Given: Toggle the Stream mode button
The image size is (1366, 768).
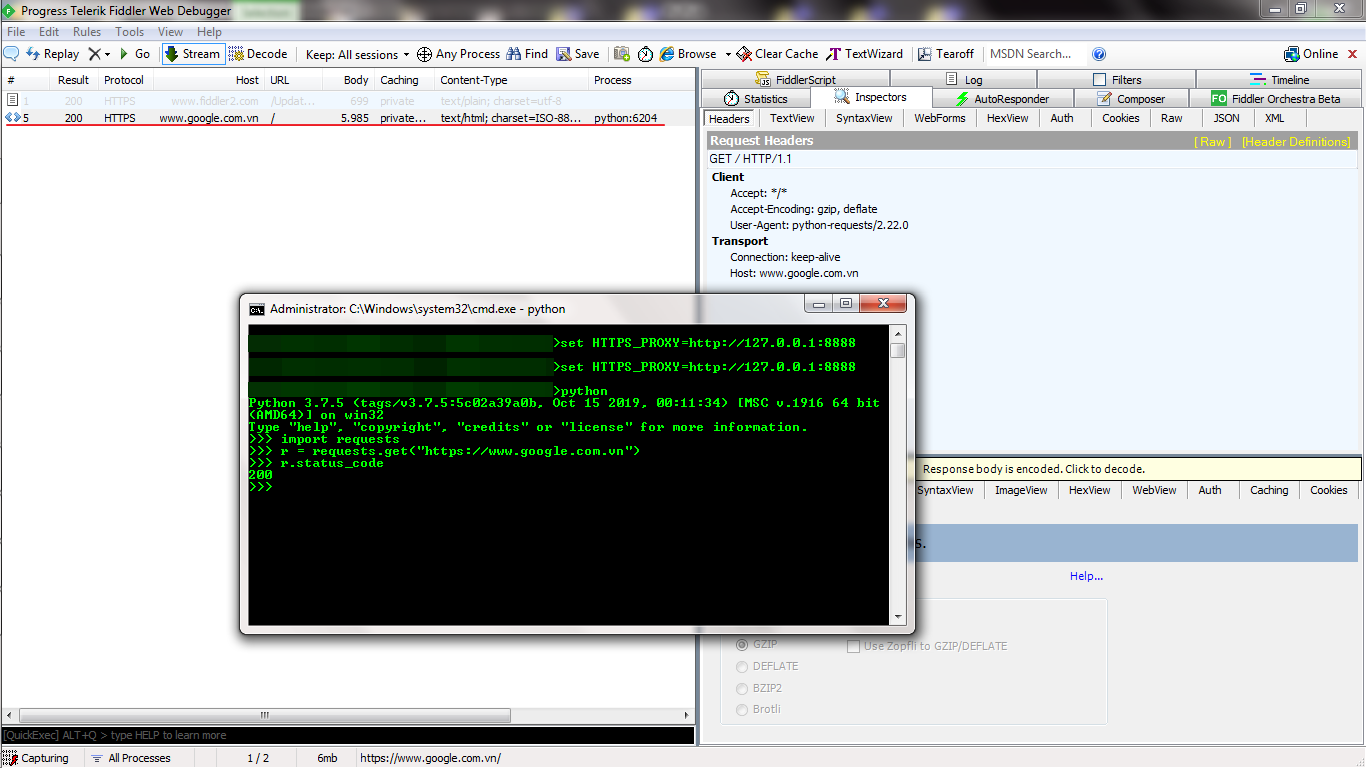Looking at the screenshot, I should click(x=192, y=54).
